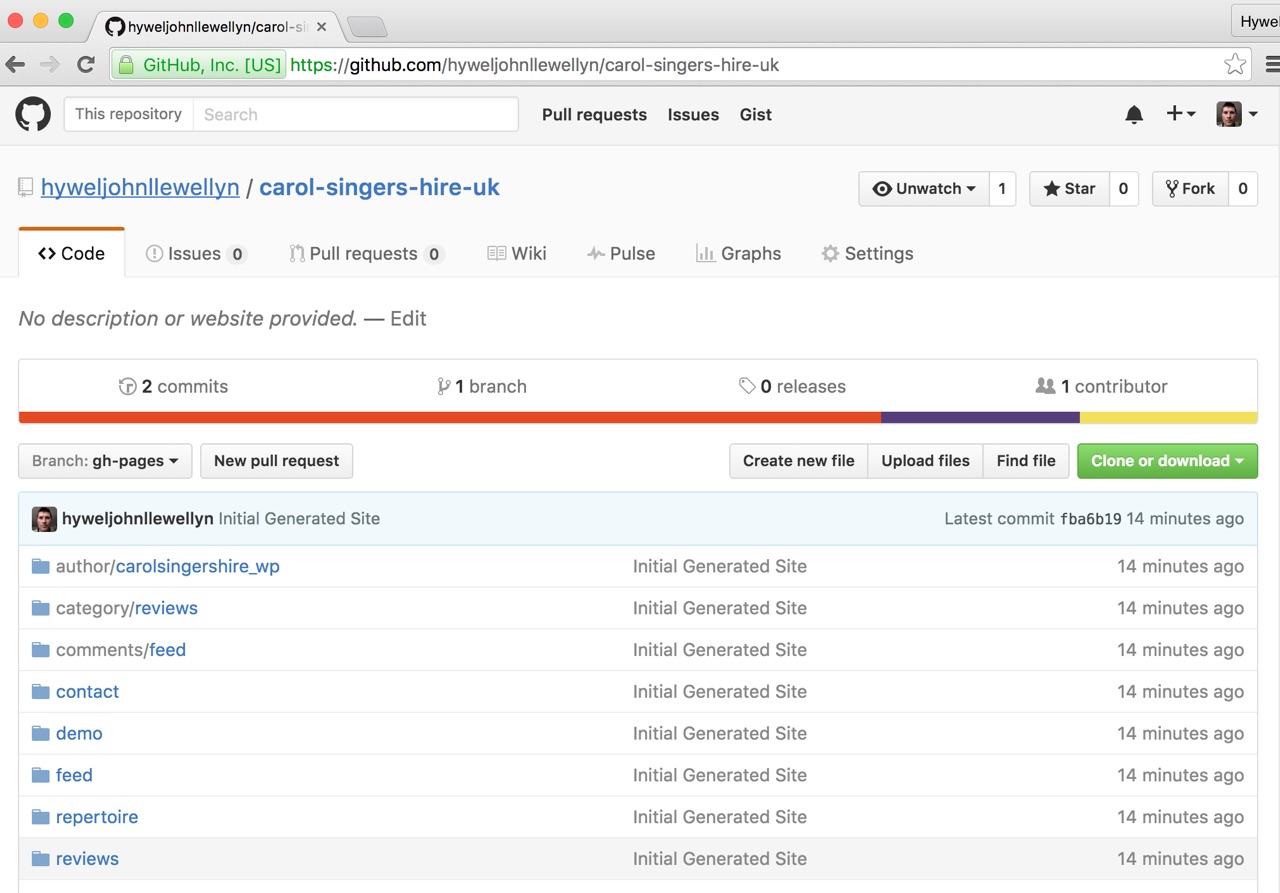Screen dimensions: 1280x893
Task: Click Pull requests in top navigation
Action: pyautogui.click(x=594, y=115)
